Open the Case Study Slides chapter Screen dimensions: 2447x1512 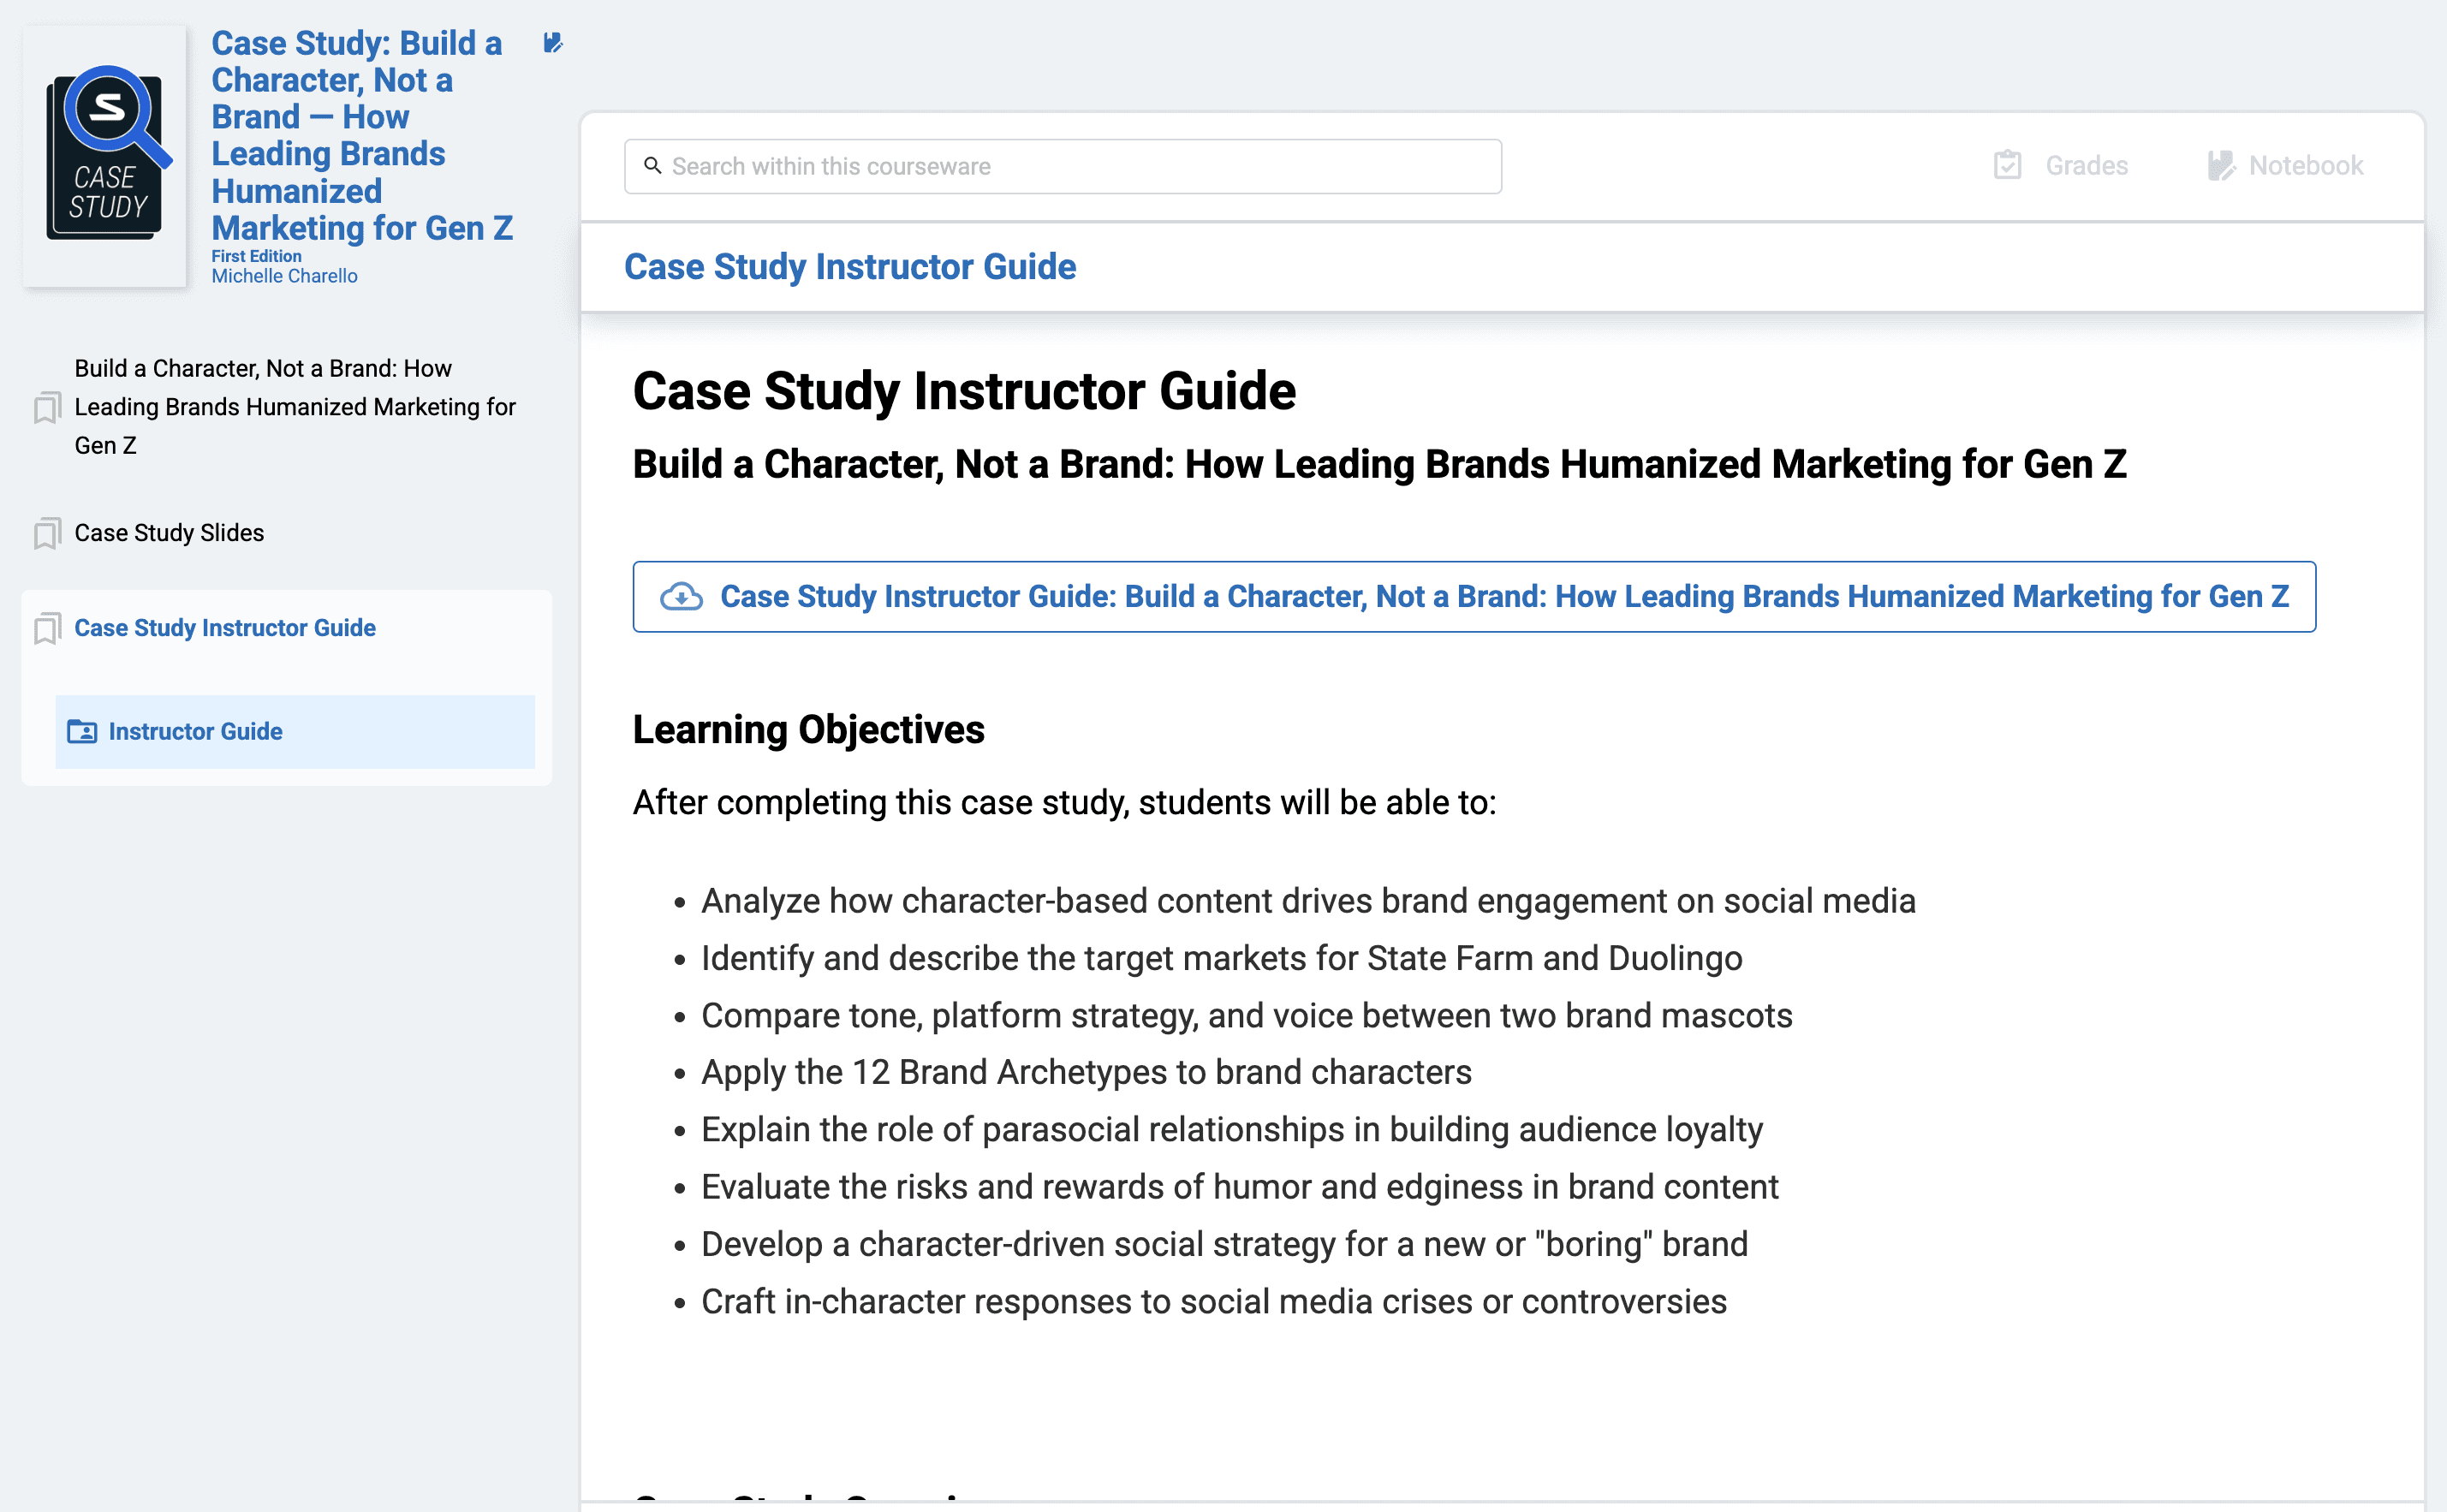[169, 533]
